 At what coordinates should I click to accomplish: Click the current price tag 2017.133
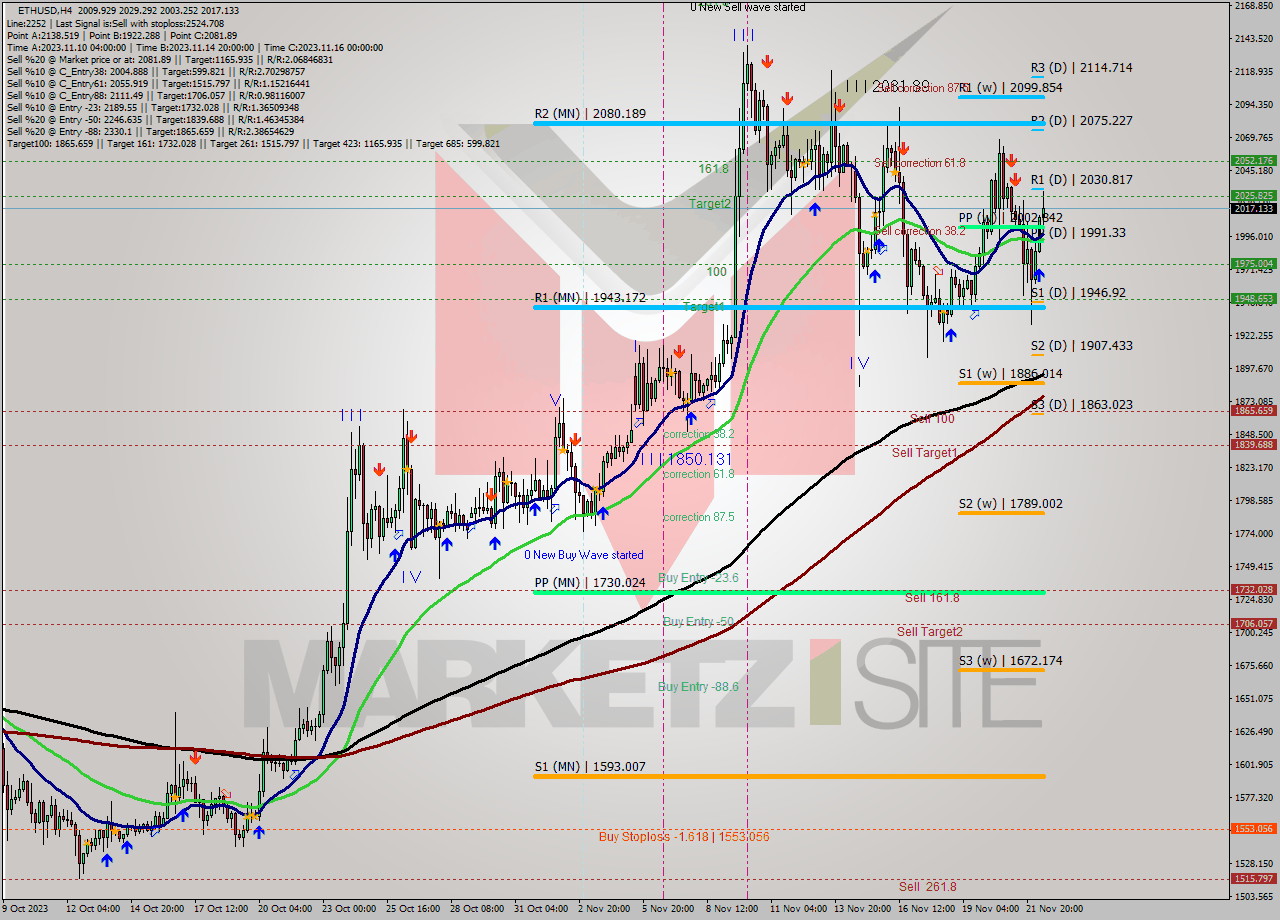point(1253,208)
